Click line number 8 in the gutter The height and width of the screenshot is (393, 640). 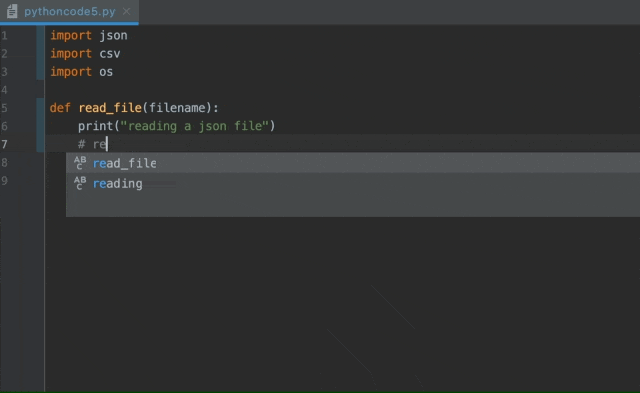(4, 162)
